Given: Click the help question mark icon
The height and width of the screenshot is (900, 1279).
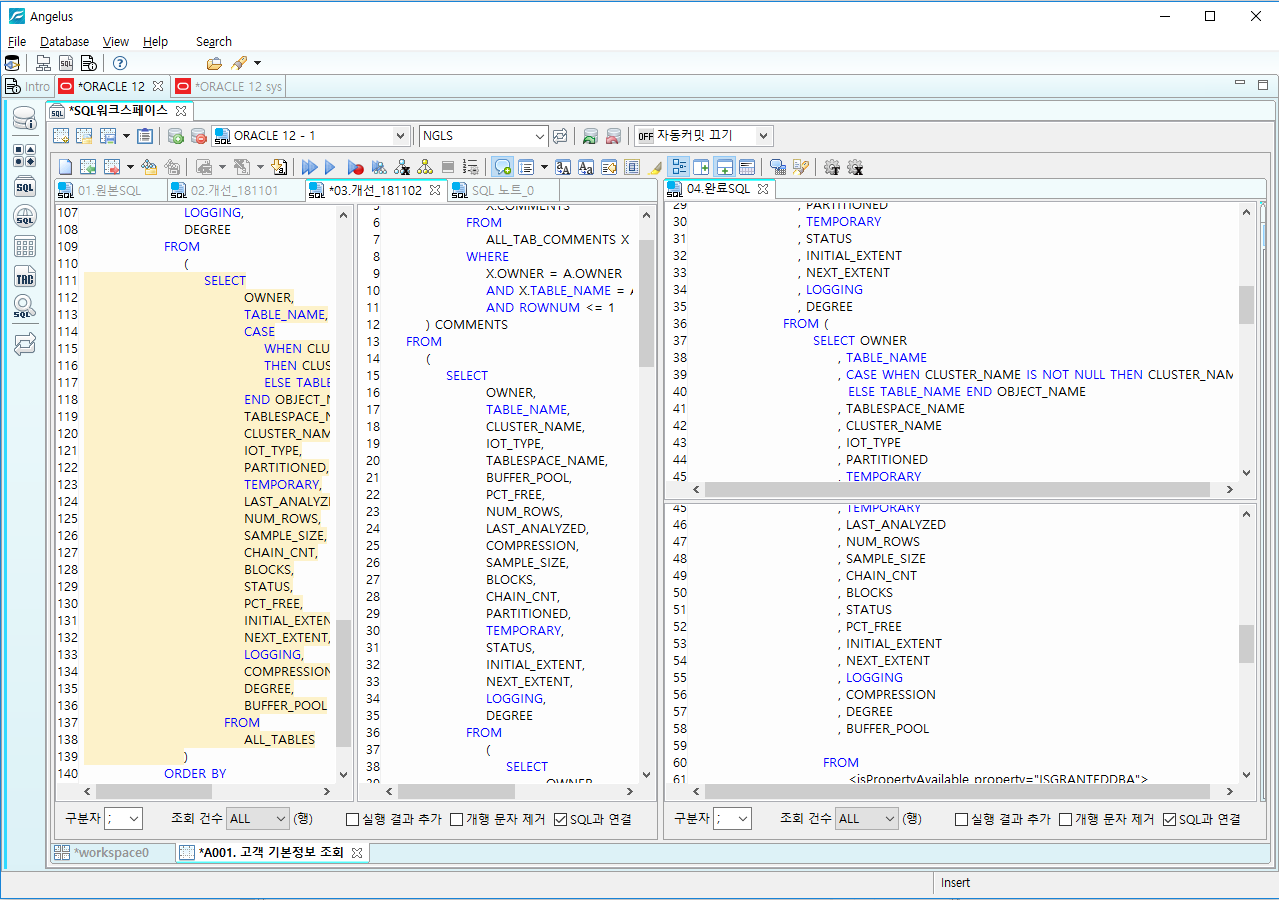Looking at the screenshot, I should click(120, 63).
